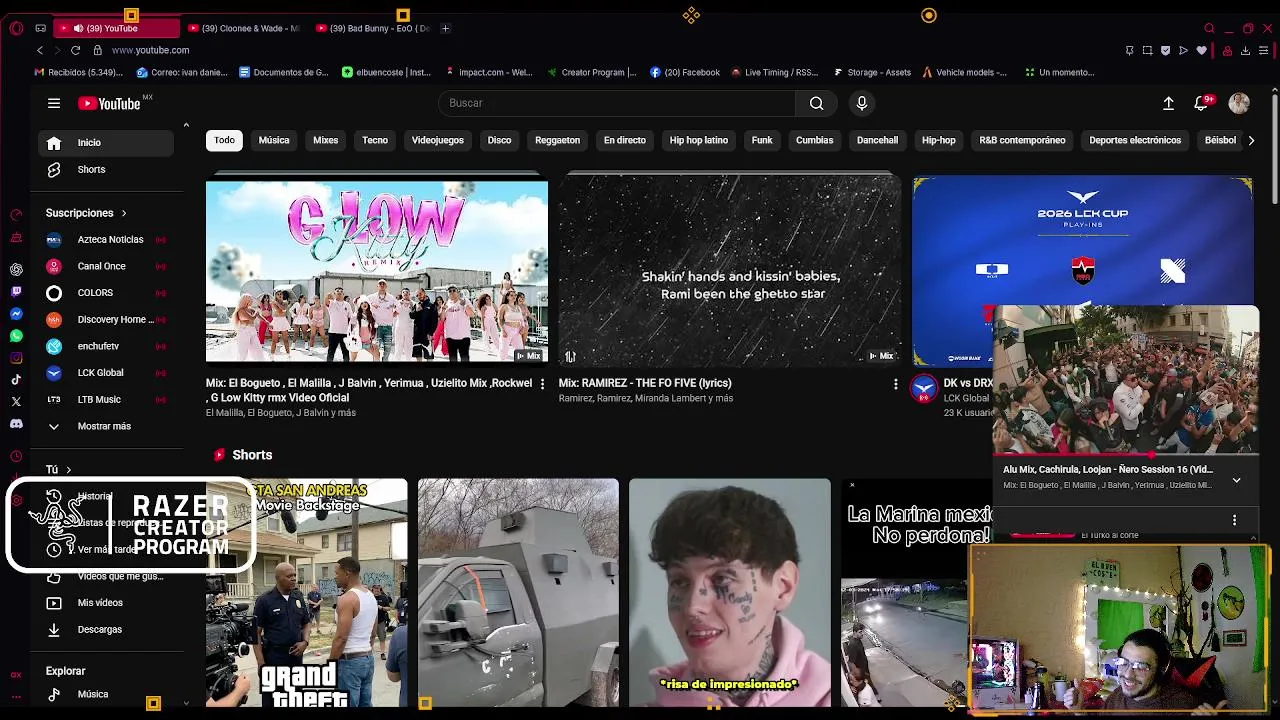
Task: Open Shorts in sidebar
Action: pos(106,170)
